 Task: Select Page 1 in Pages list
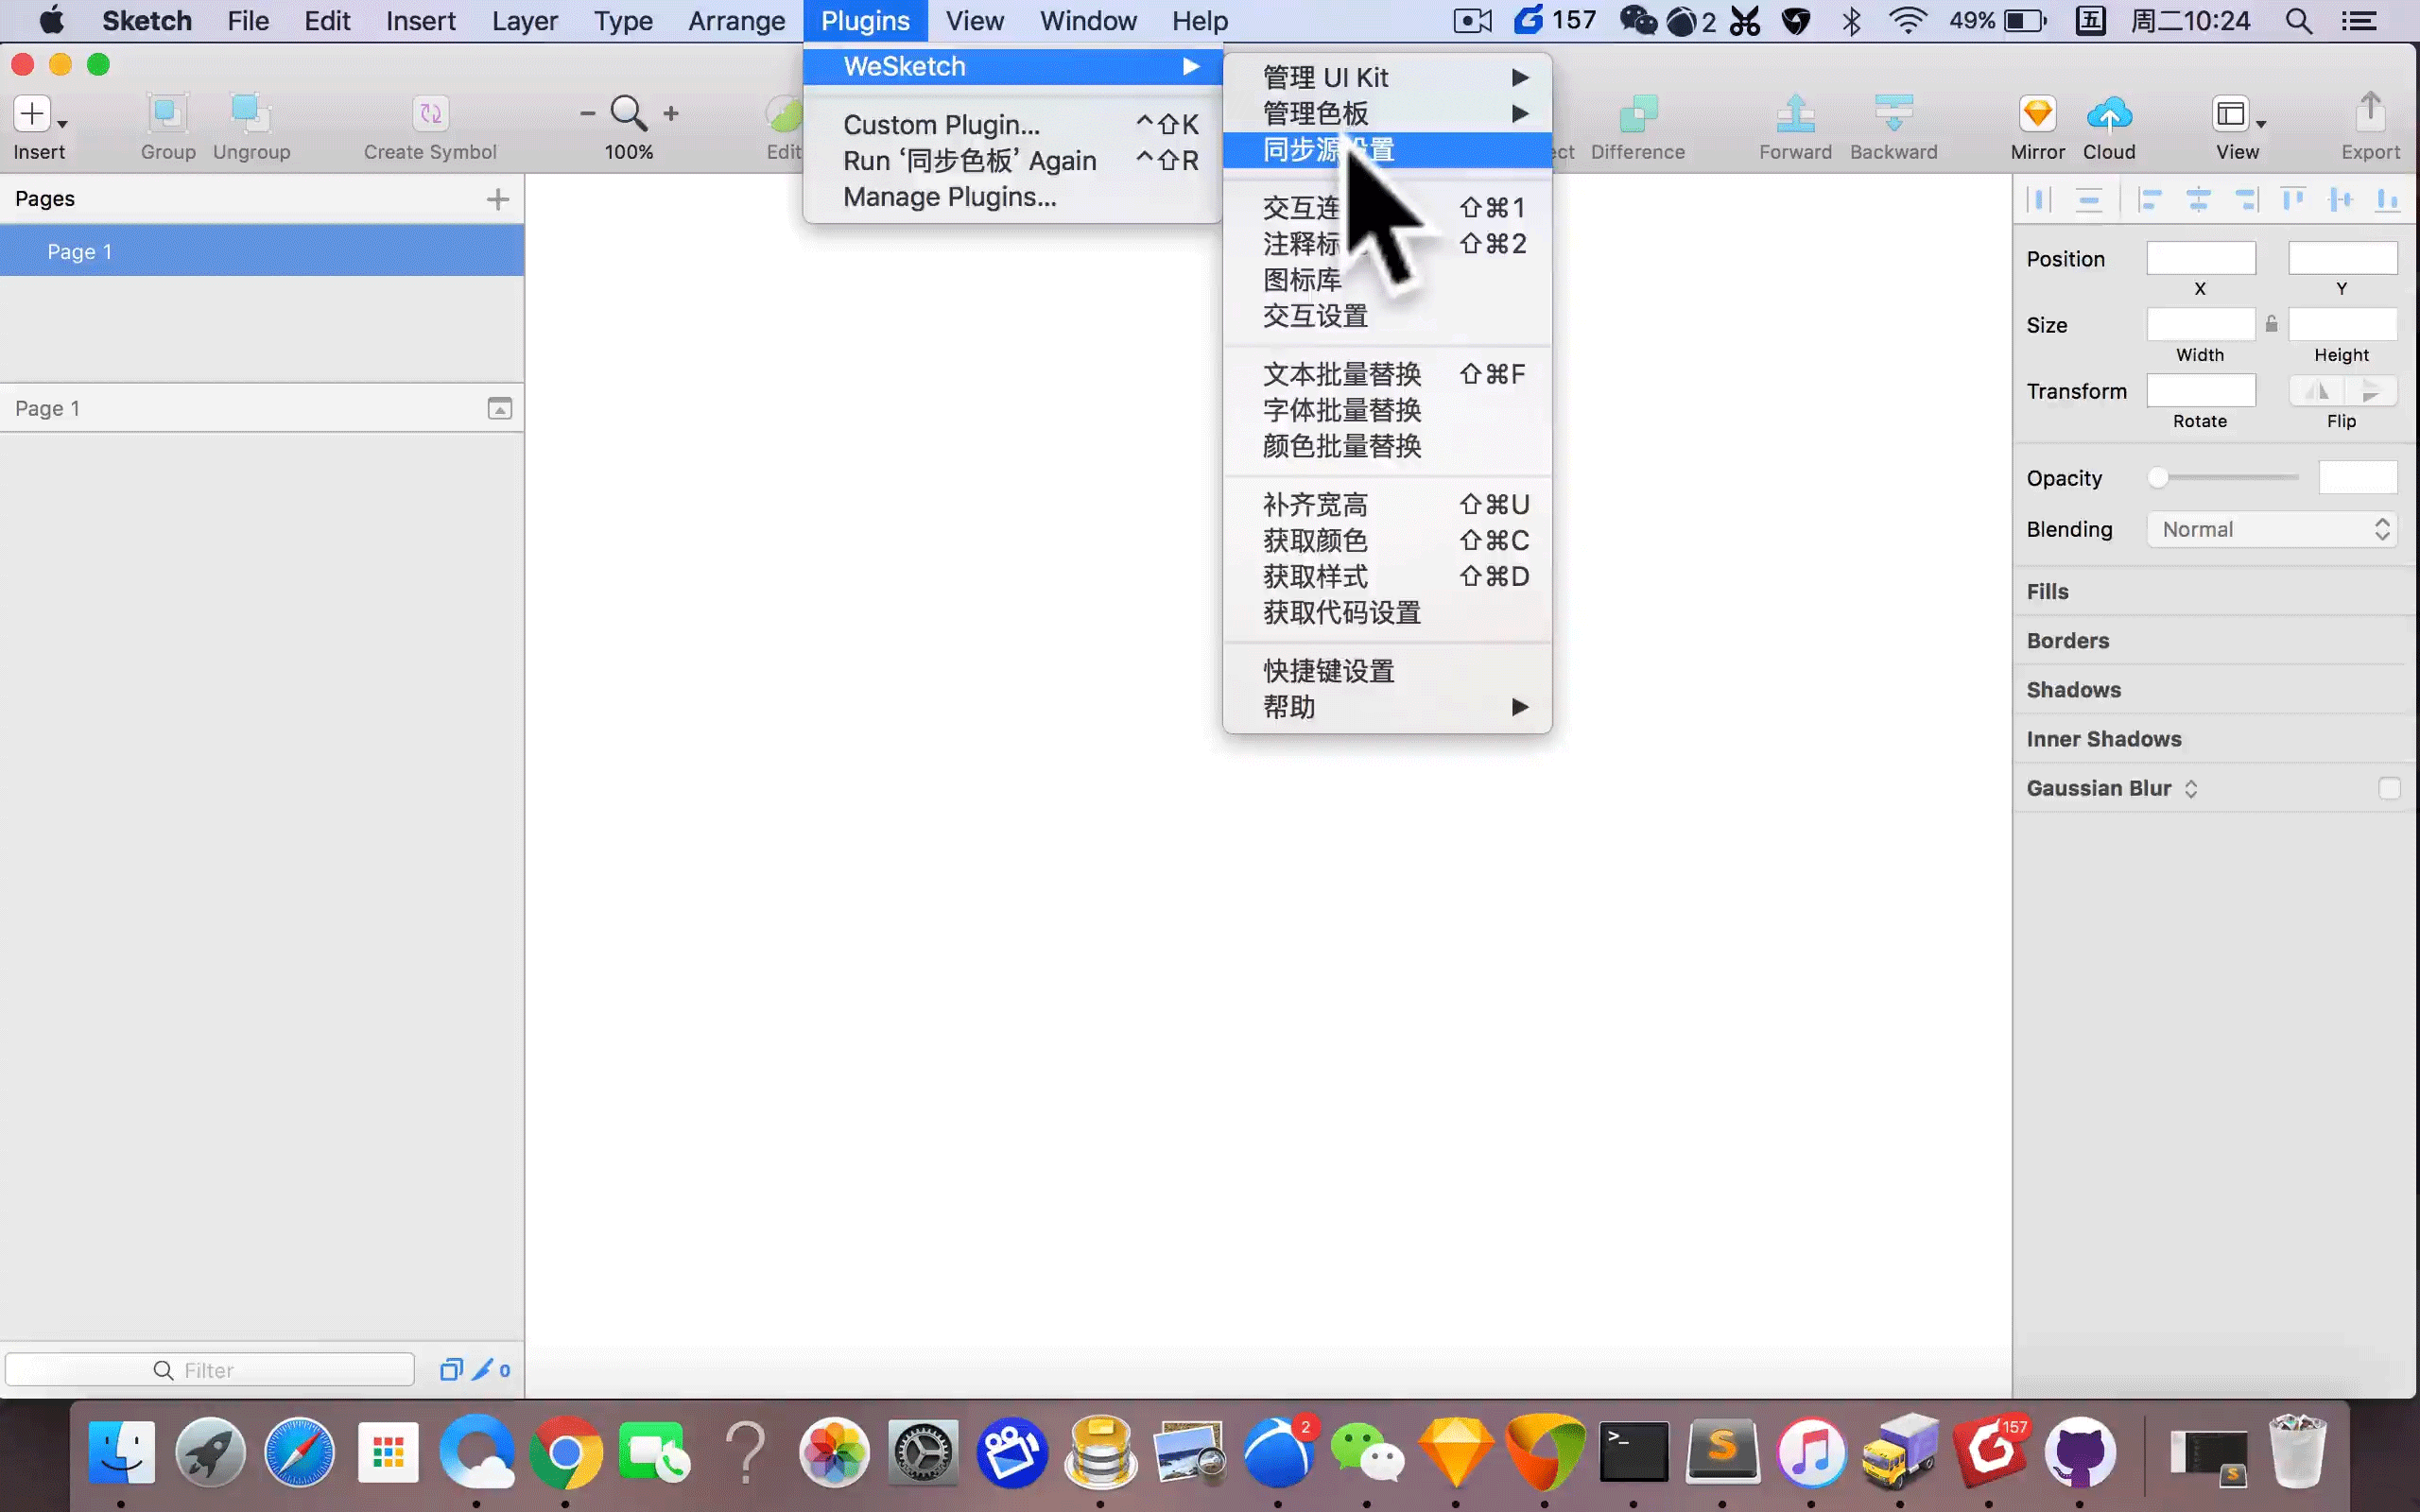pos(80,252)
